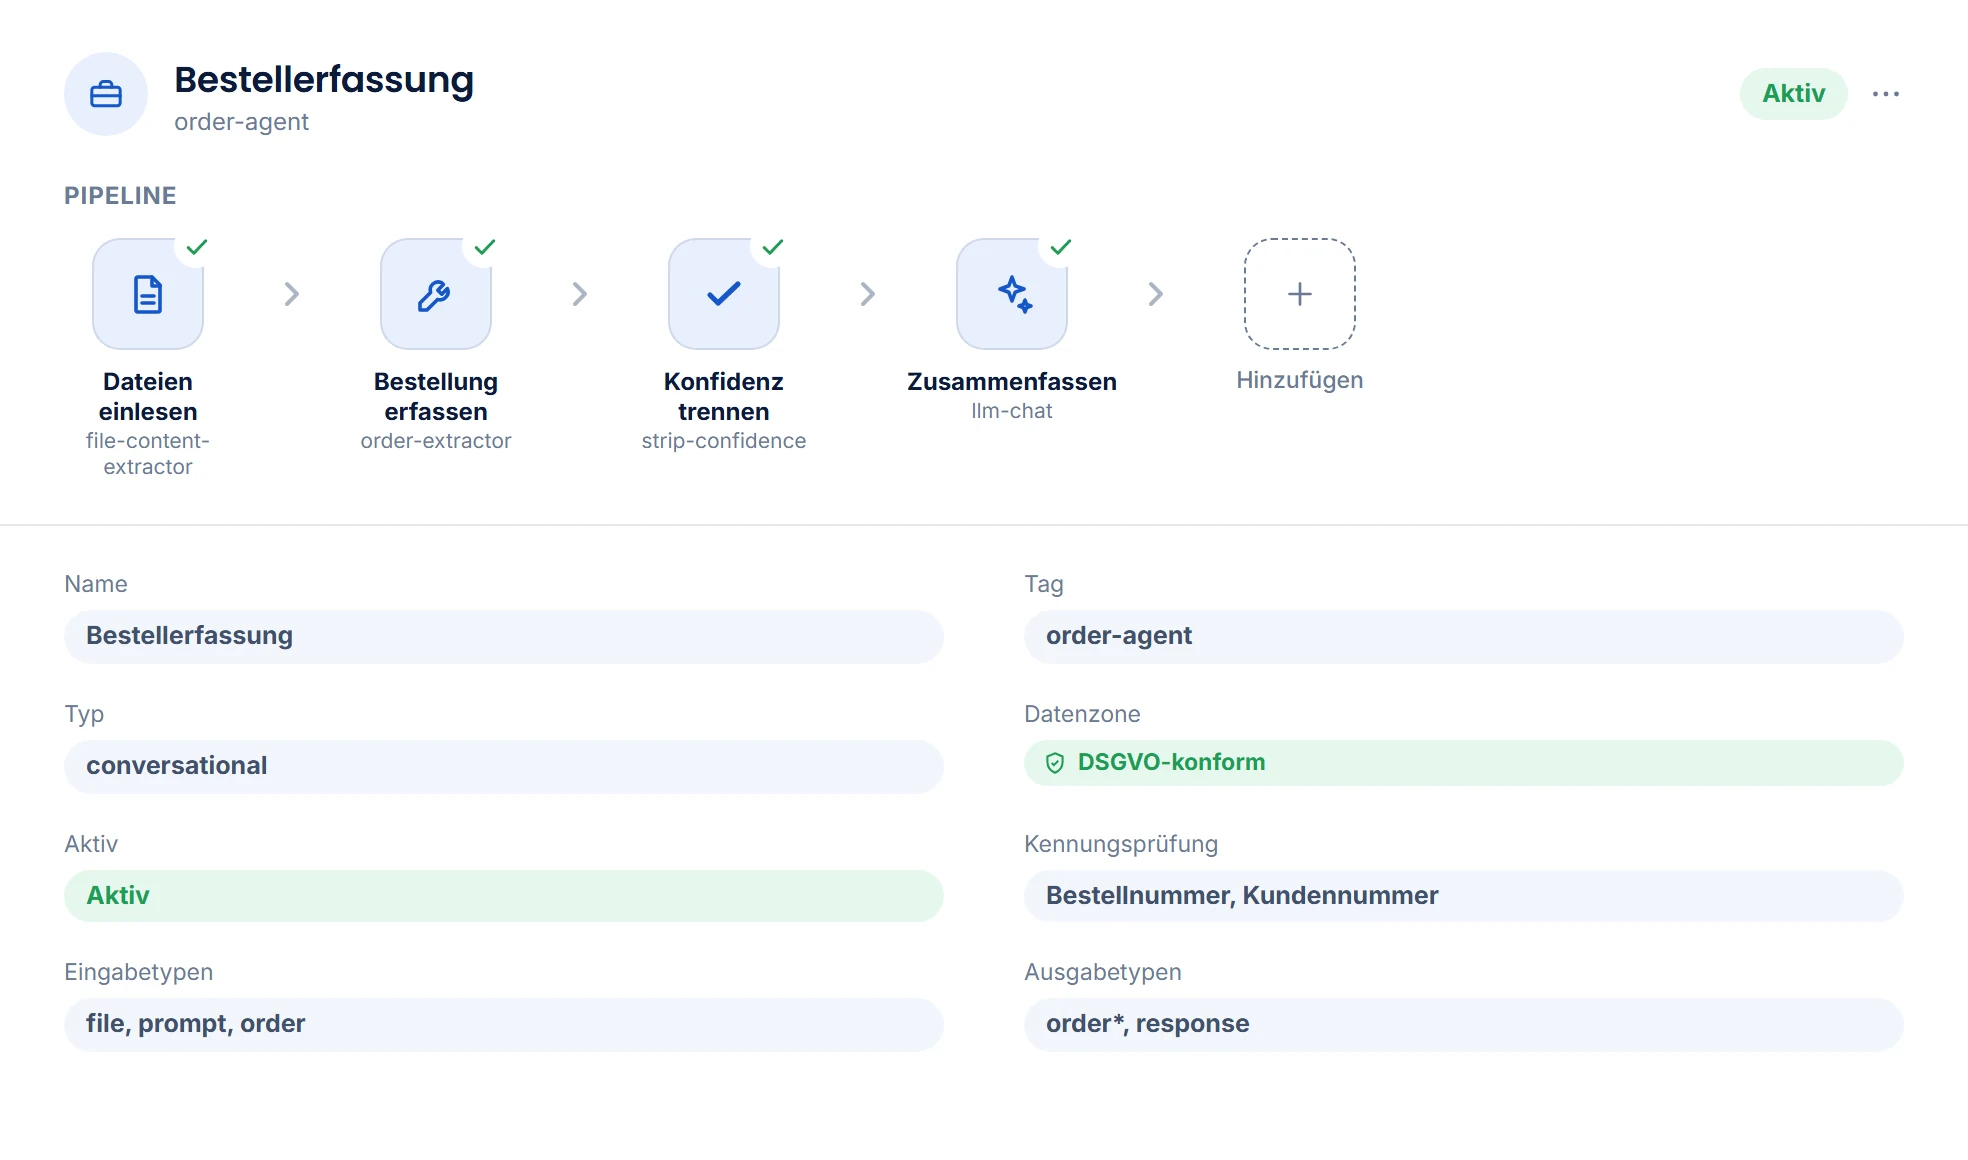Click the Hinzufügen label
Image resolution: width=1968 pixels, height=1160 pixels.
pyautogui.click(x=1300, y=380)
